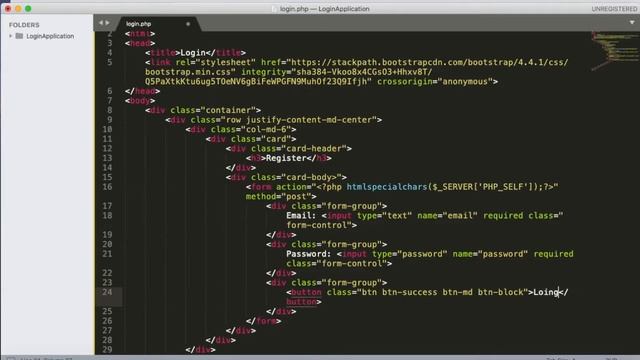640x360 pixels.
Task: Click line number 16 in gutter
Action: coord(107,187)
